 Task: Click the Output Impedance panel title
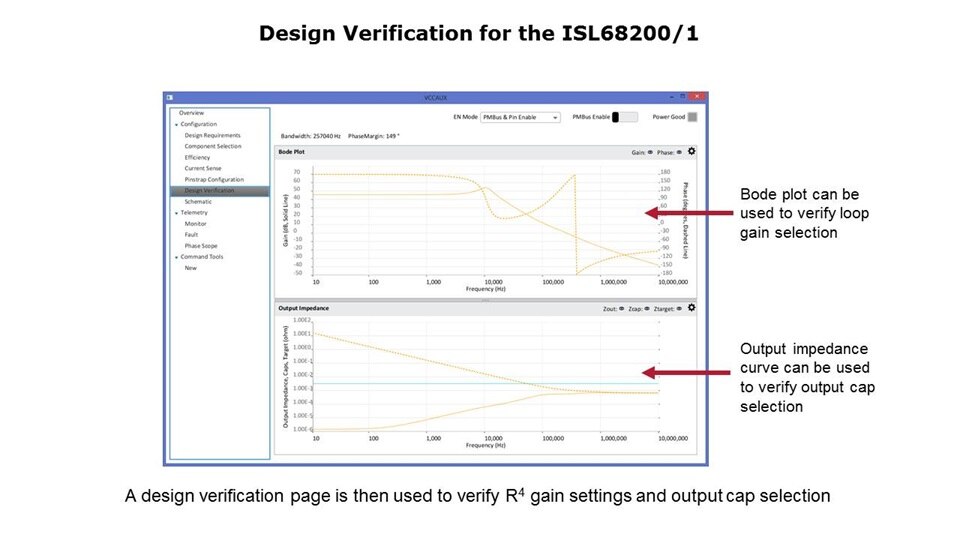(x=304, y=308)
